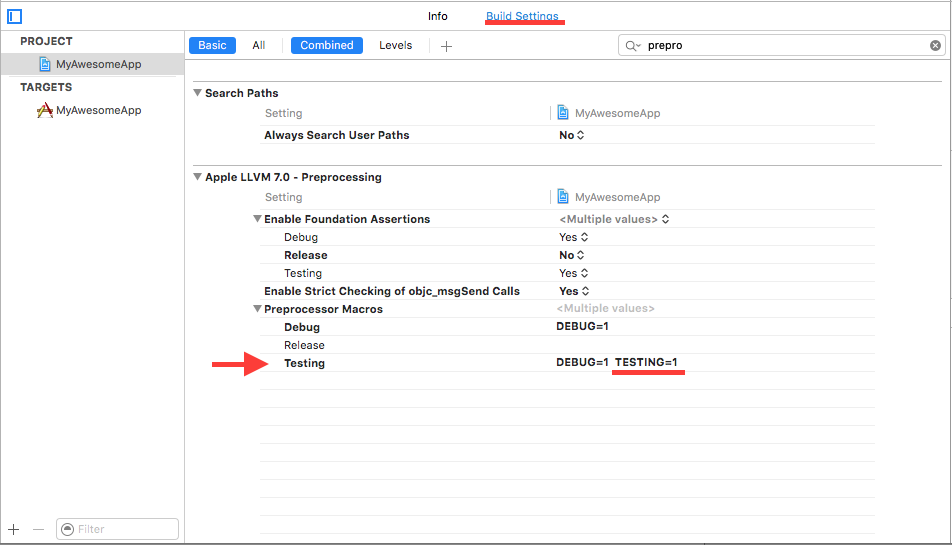Select Enable Strict Checking of objc_msgSend Calls
The image size is (952, 545).
coord(392,291)
